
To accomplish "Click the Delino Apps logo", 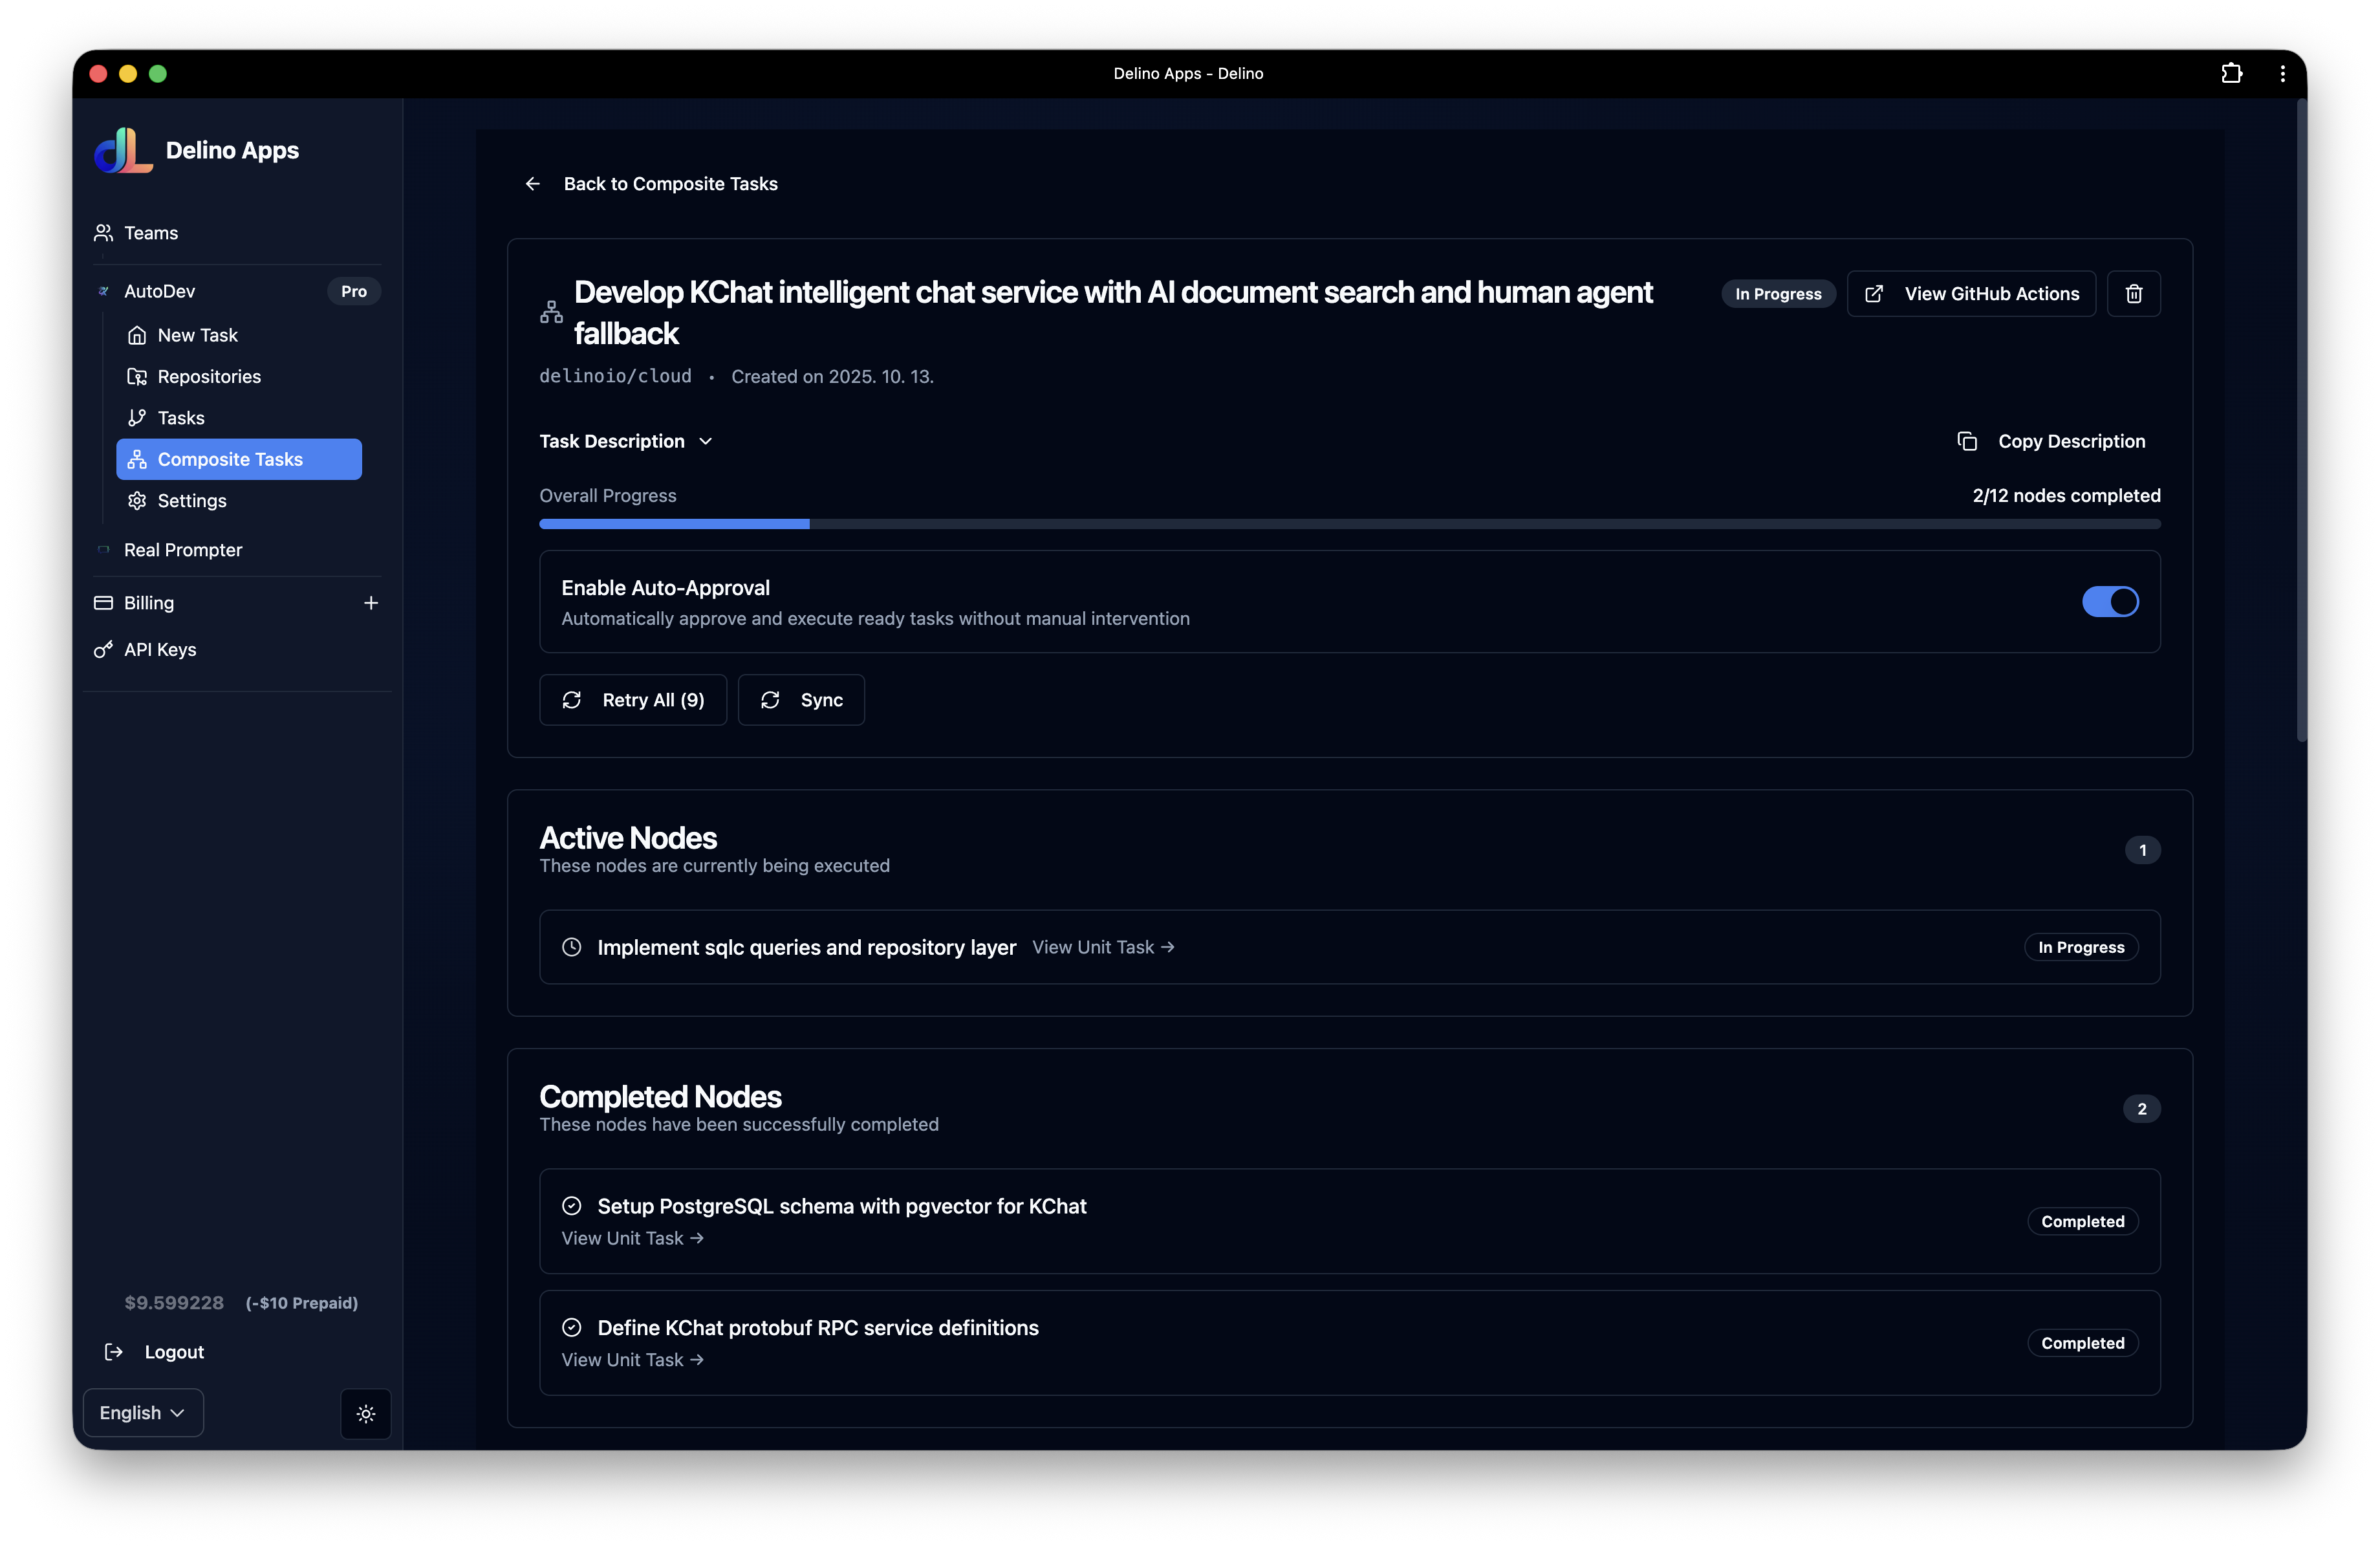I will (123, 151).
